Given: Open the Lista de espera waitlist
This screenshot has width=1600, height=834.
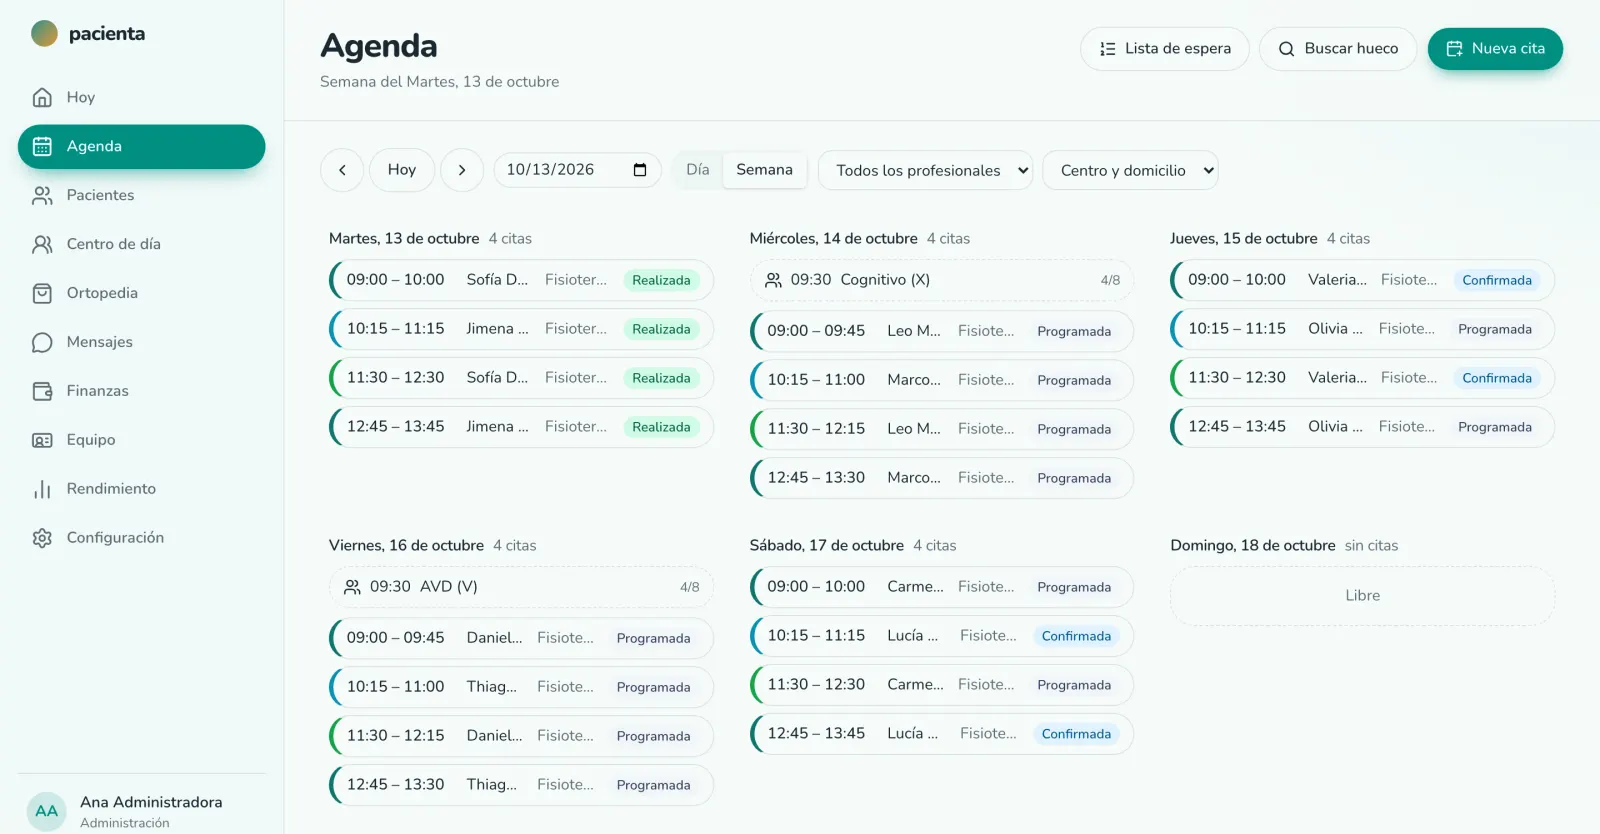Looking at the screenshot, I should (1165, 49).
